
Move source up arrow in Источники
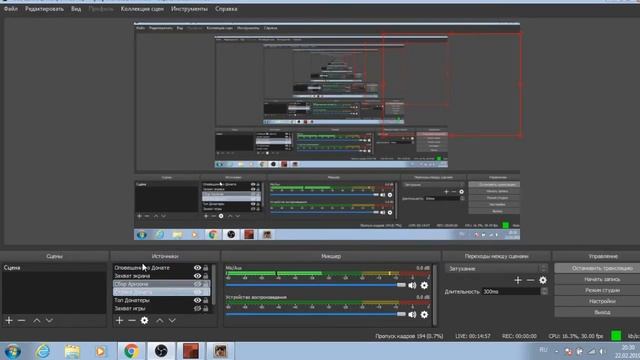(x=160, y=320)
